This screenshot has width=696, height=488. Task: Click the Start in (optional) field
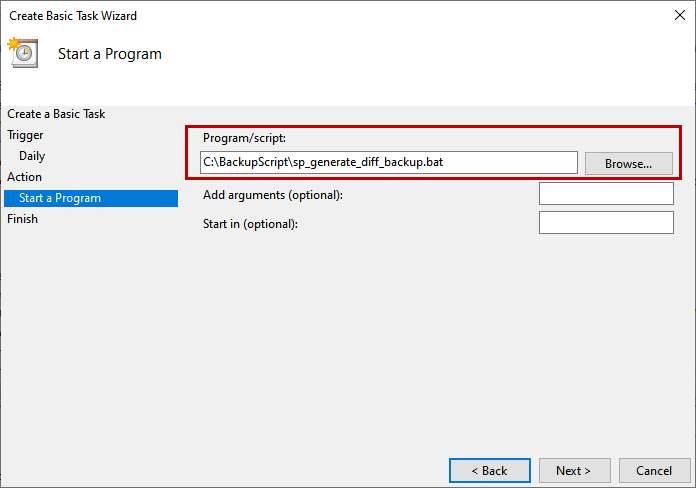pyautogui.click(x=605, y=223)
